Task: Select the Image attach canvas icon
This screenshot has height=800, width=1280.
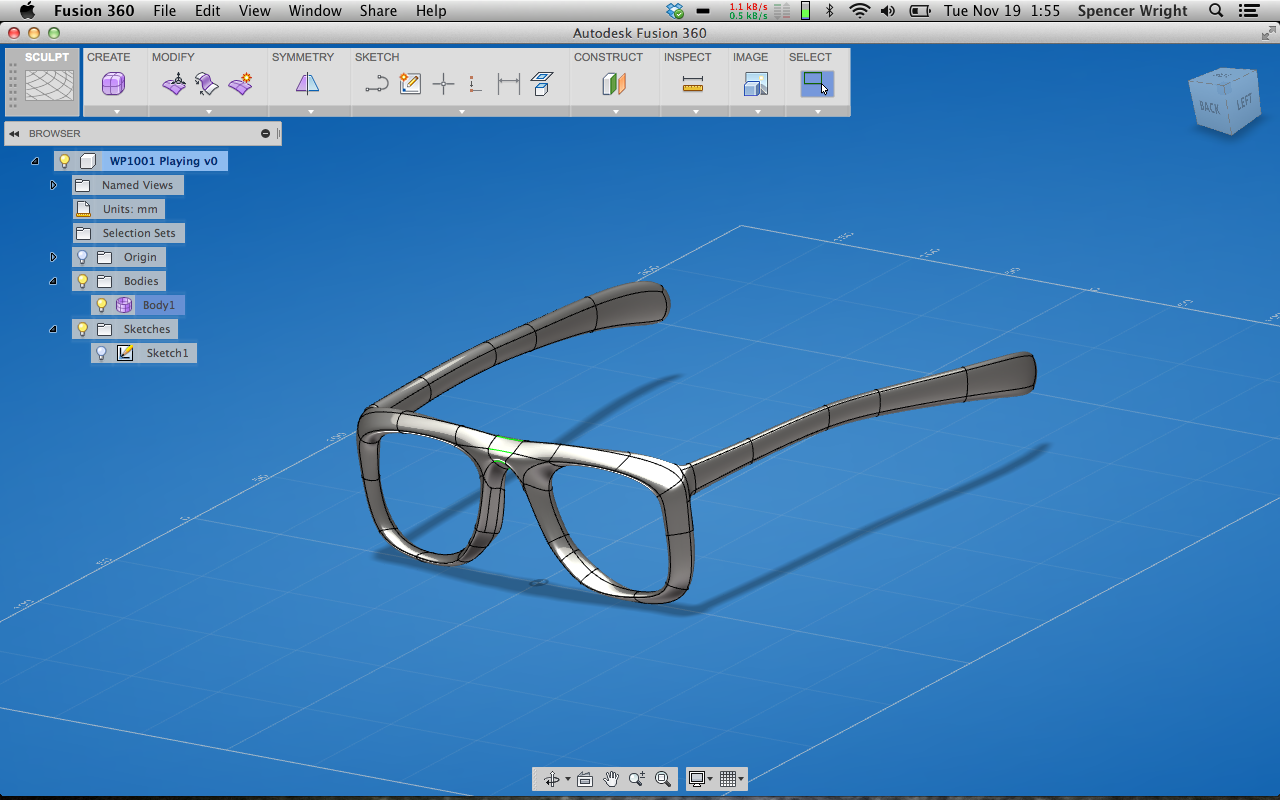Action: [756, 85]
